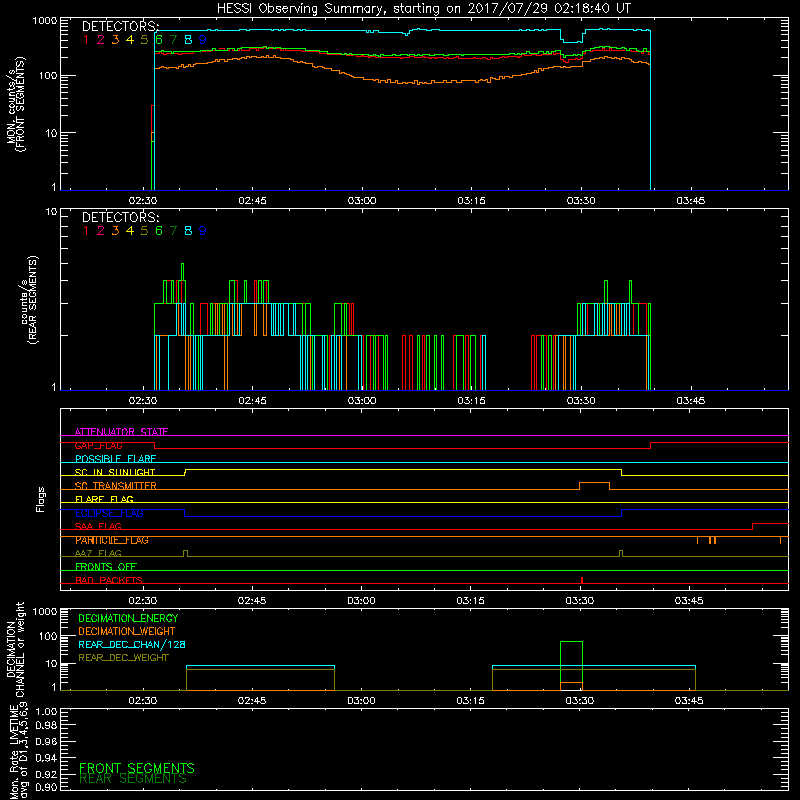This screenshot has width=800, height=800.
Task: Click detector 8 in front segments legend
Action: [x=188, y=39]
